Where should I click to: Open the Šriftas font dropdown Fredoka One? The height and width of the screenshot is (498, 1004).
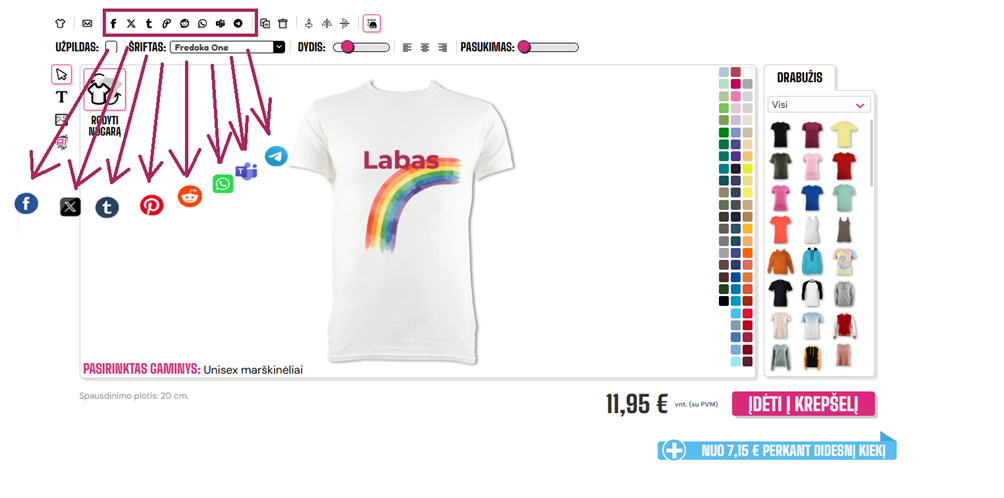point(227,47)
